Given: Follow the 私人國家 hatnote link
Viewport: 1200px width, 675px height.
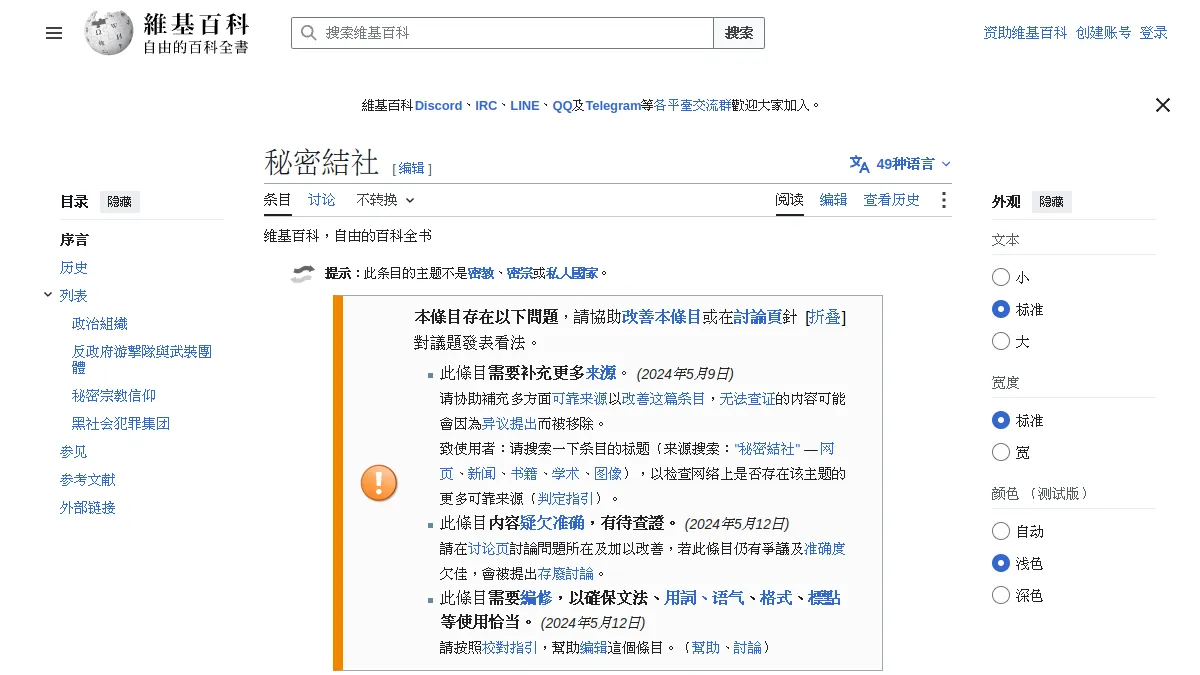Looking at the screenshot, I should (572, 273).
